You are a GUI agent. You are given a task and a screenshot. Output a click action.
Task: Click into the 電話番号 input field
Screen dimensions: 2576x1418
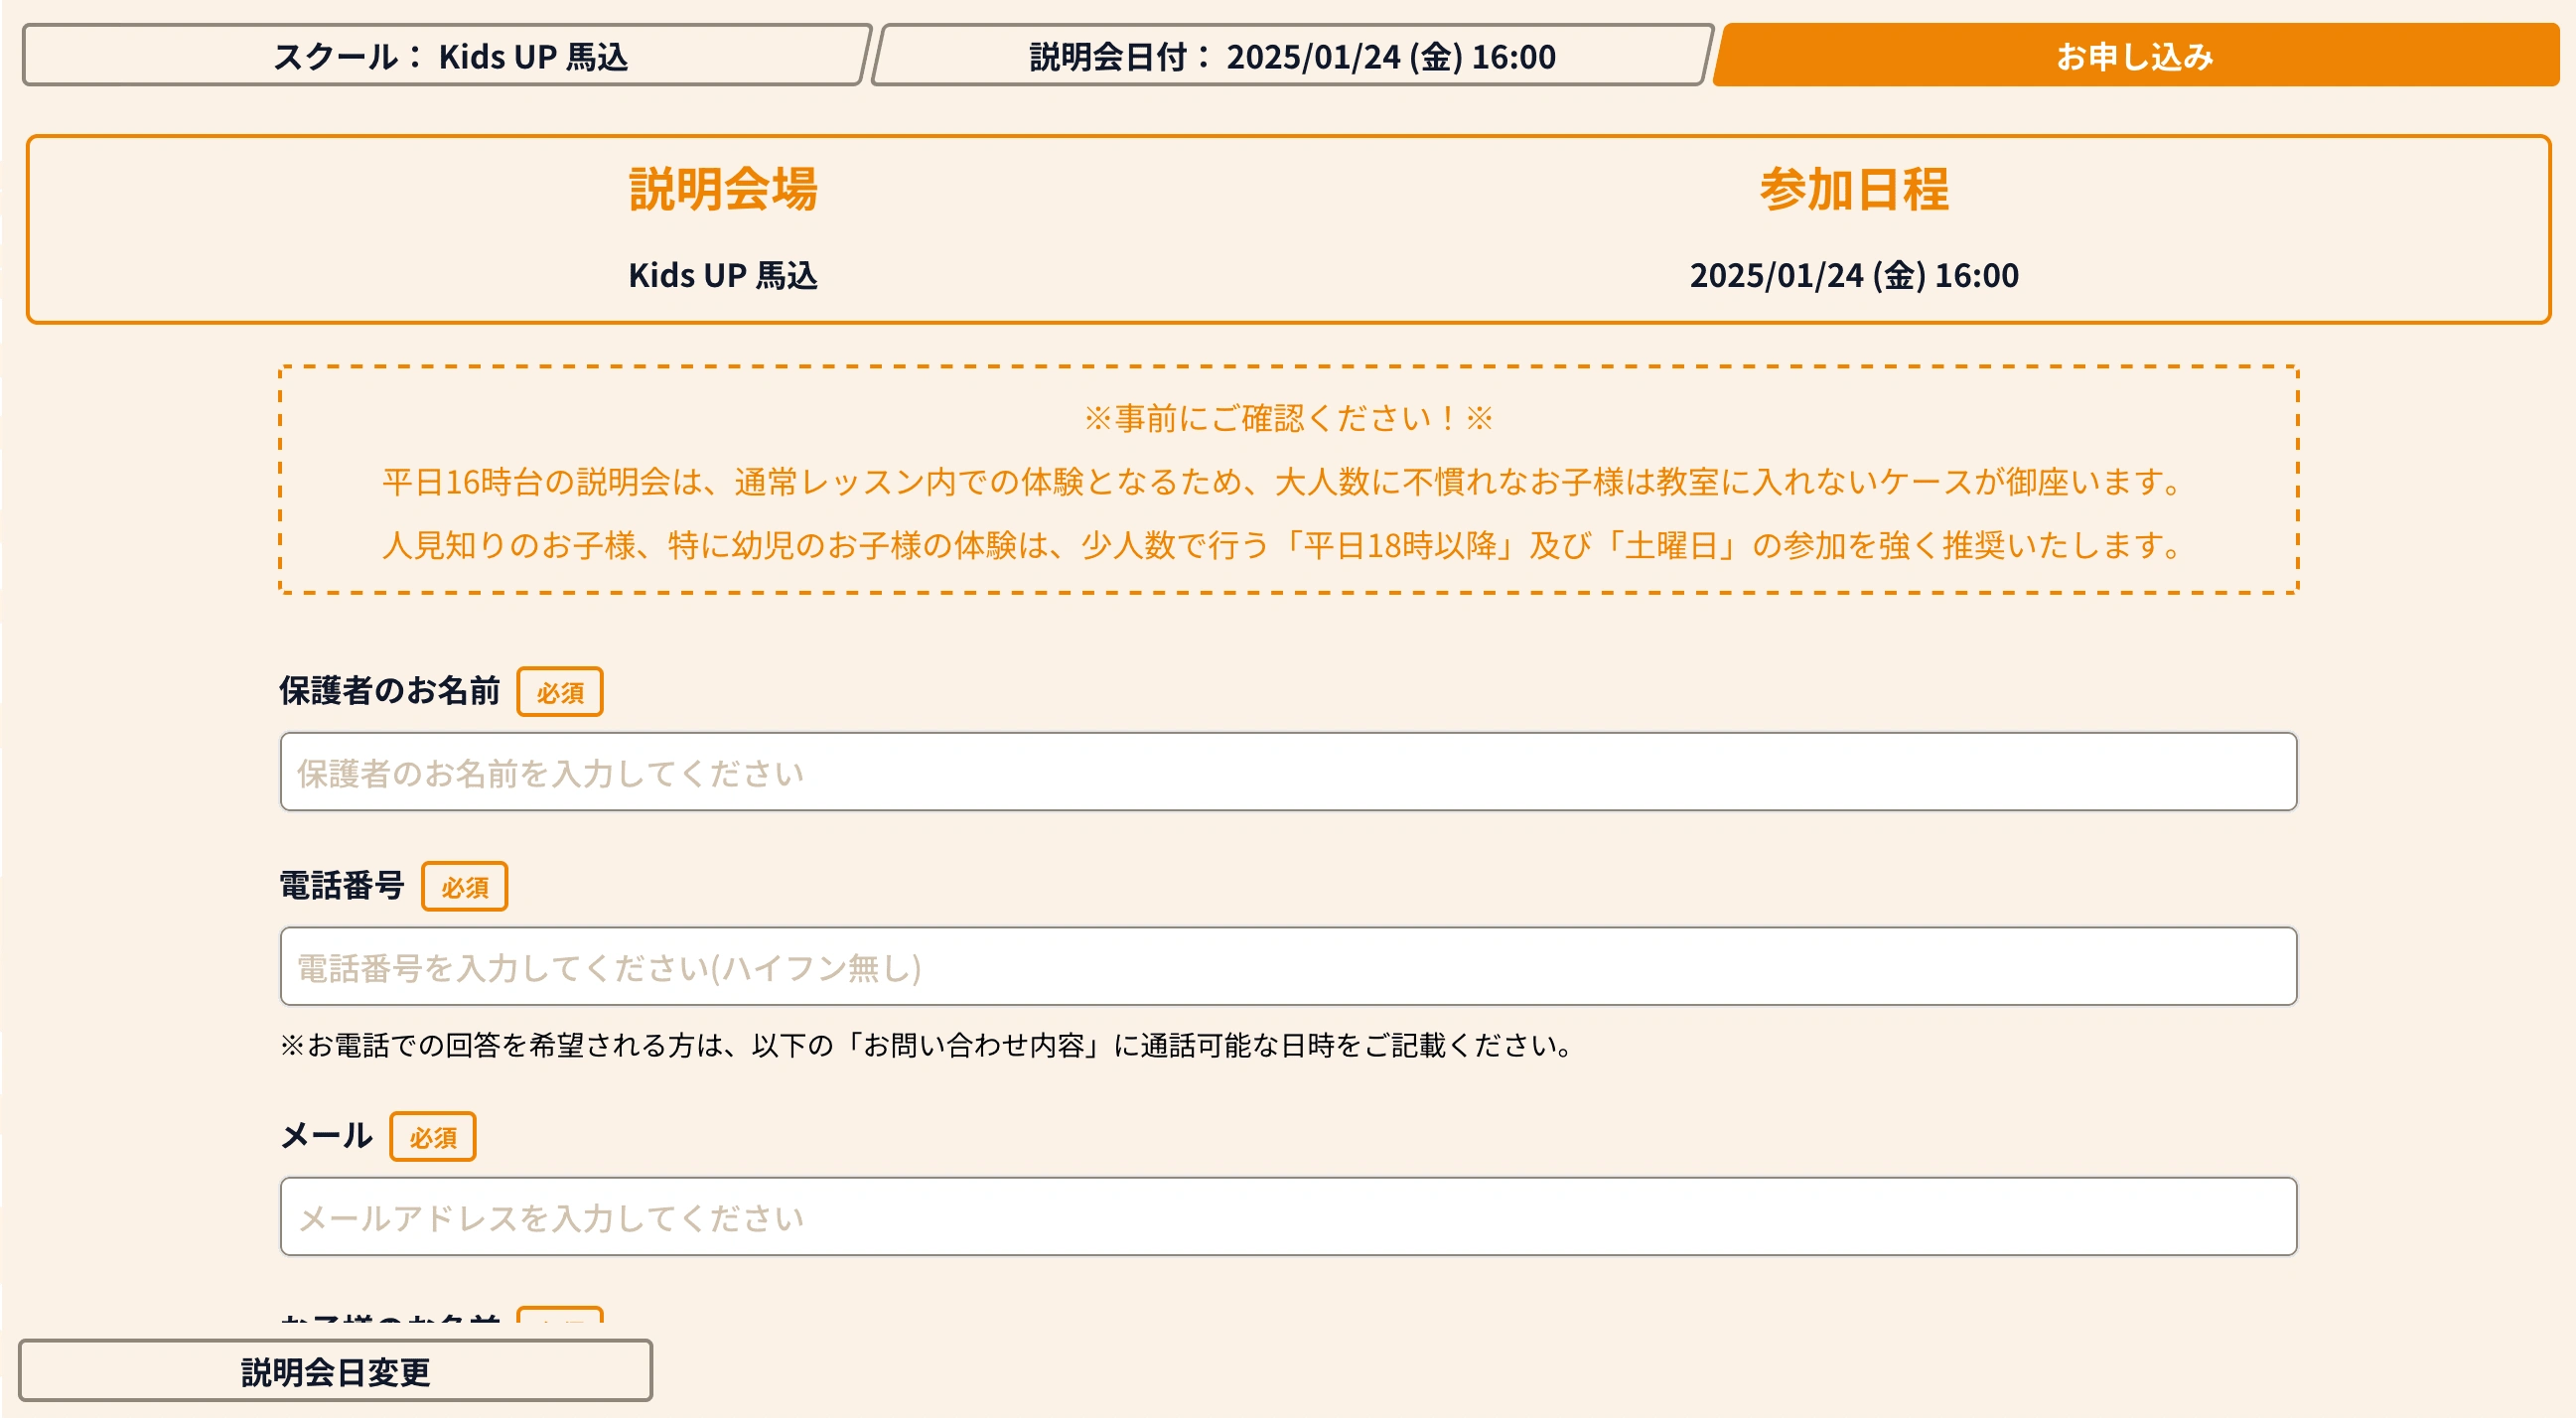(x=1287, y=967)
